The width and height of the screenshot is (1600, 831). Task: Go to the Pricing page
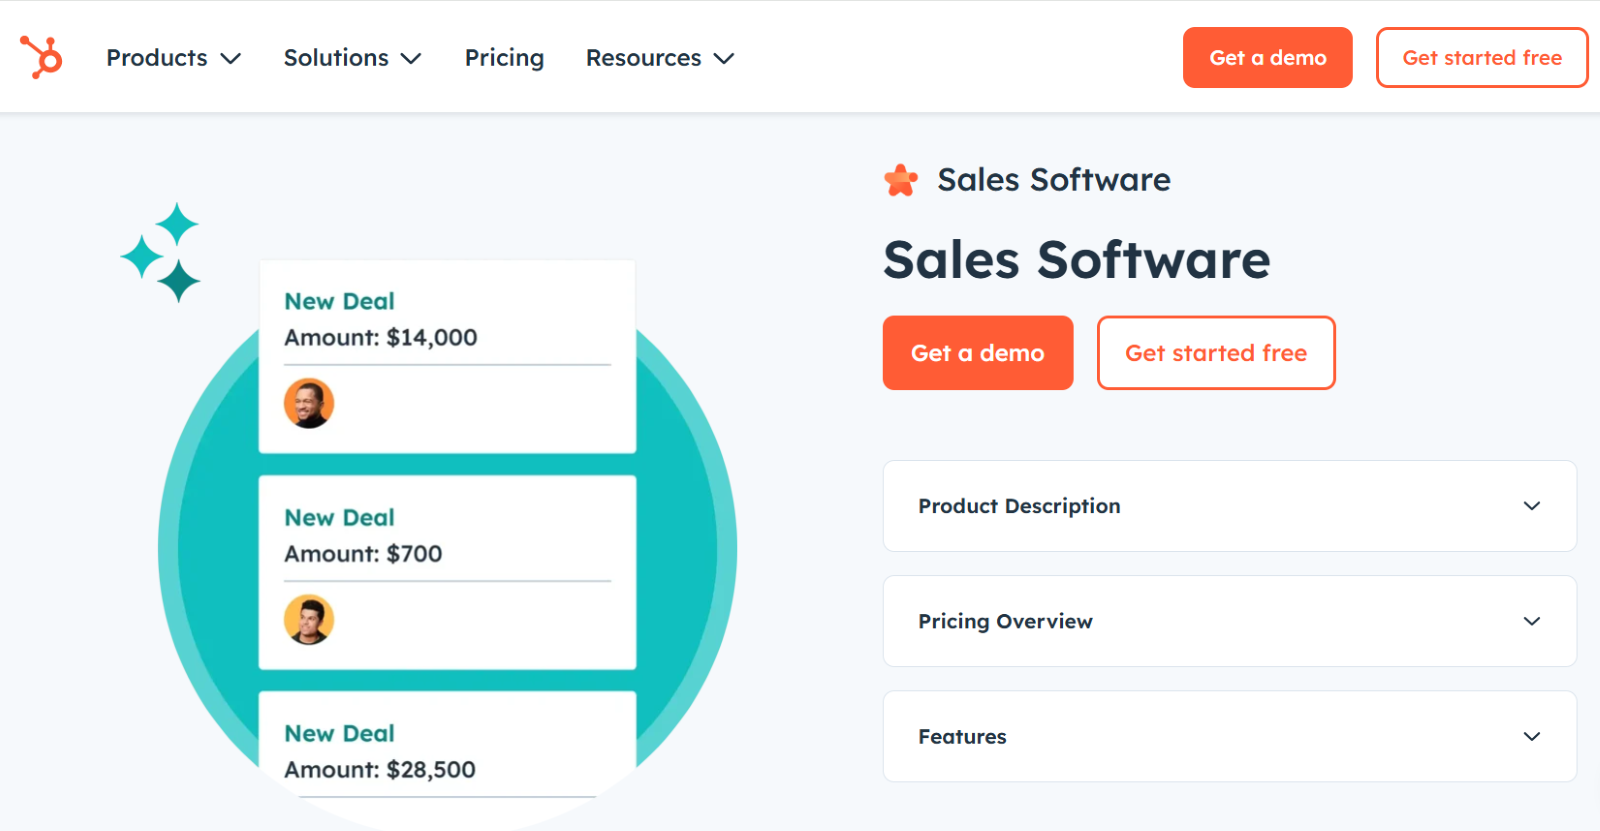[x=504, y=58]
